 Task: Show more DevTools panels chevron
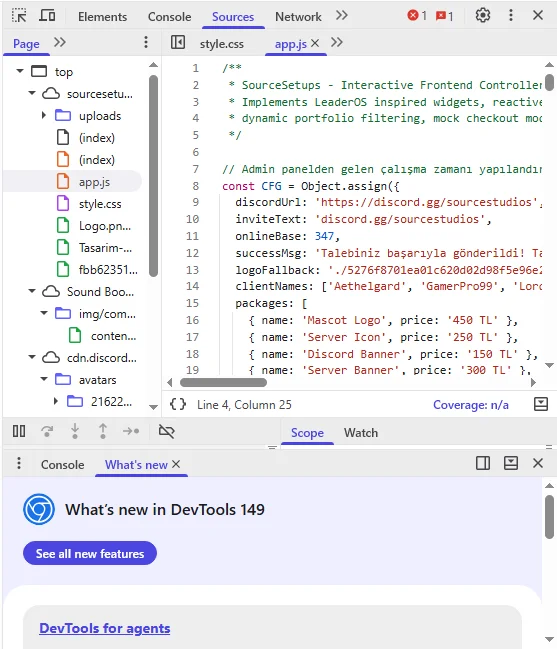pos(342,16)
